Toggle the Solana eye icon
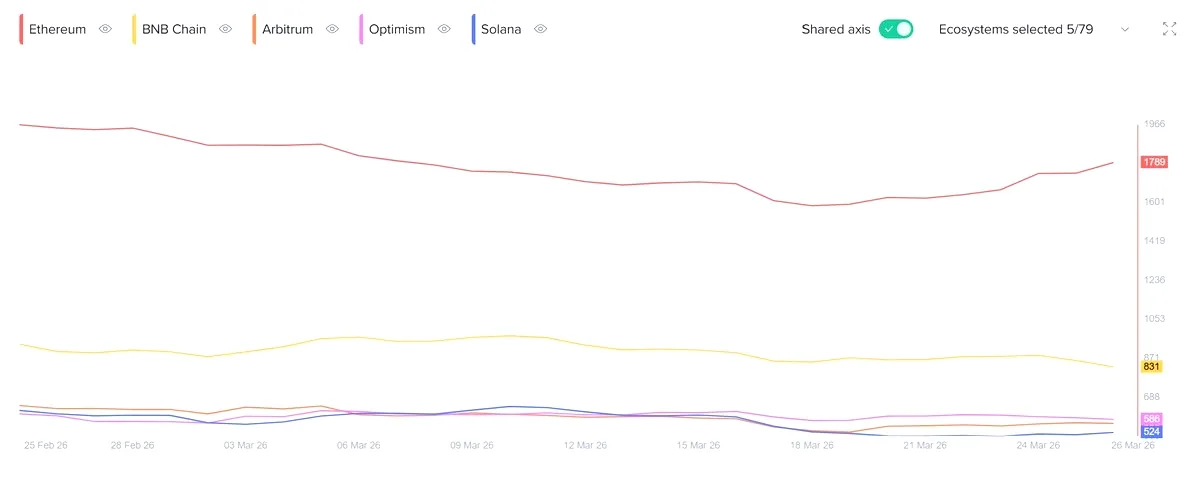Screen dimensions: 1200x479 point(540,29)
